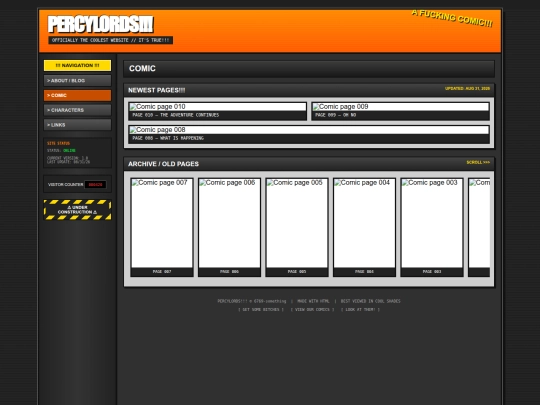540x405 pixels.
Task: Click 'MADE WITH HTML' footer text
Action: pyautogui.click(x=313, y=301)
